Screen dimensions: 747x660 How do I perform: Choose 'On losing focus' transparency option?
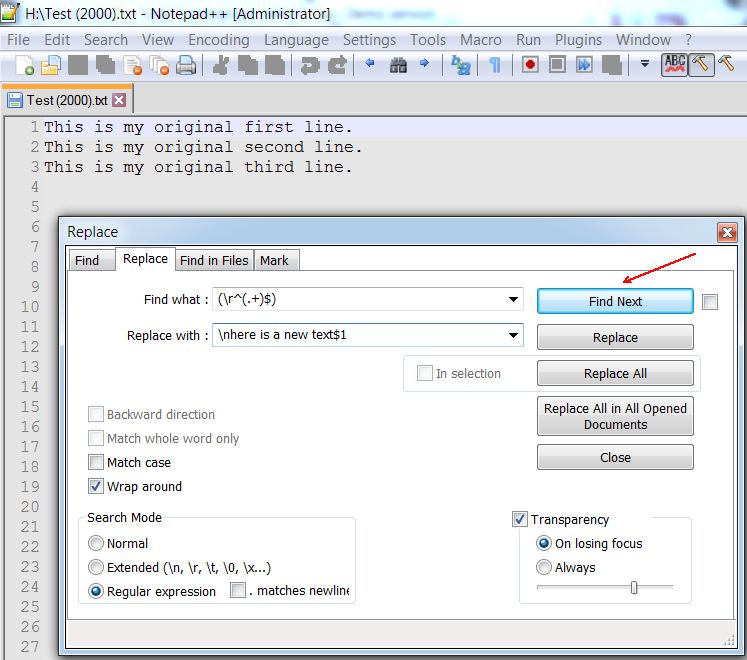tap(544, 543)
